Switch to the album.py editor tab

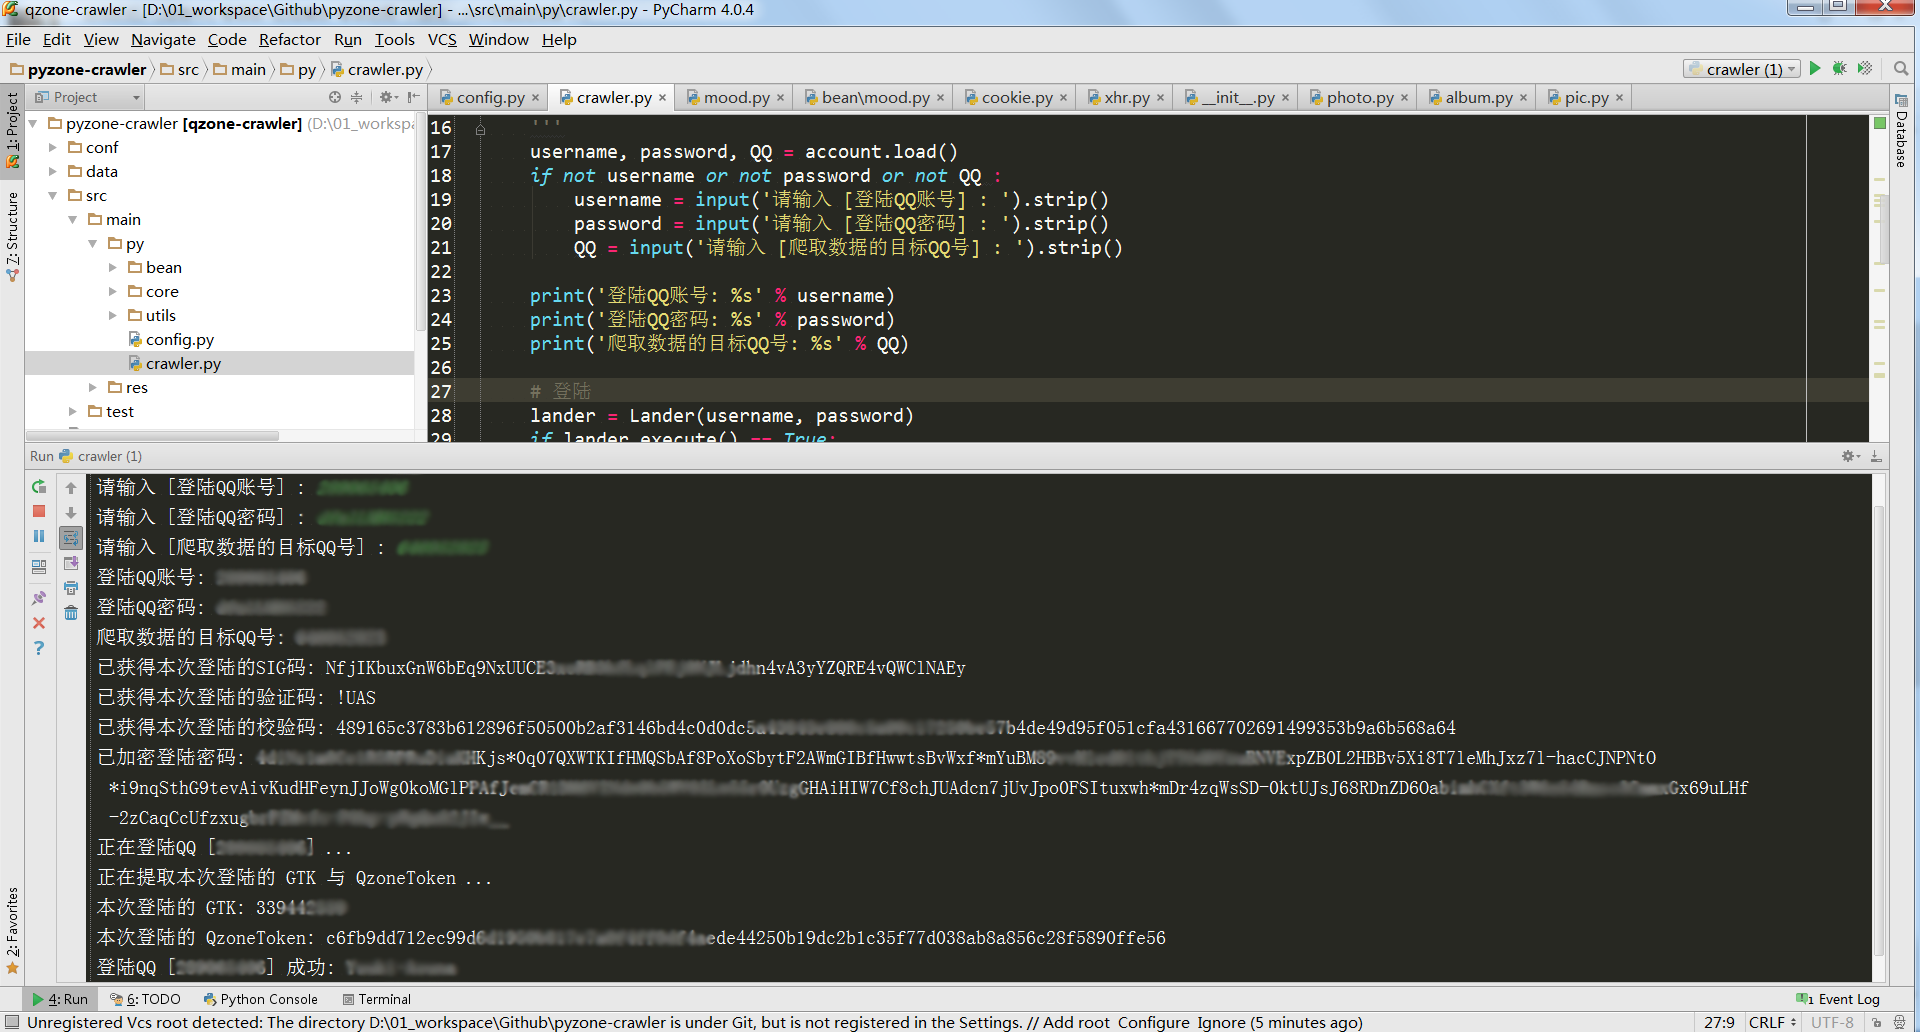1478,98
